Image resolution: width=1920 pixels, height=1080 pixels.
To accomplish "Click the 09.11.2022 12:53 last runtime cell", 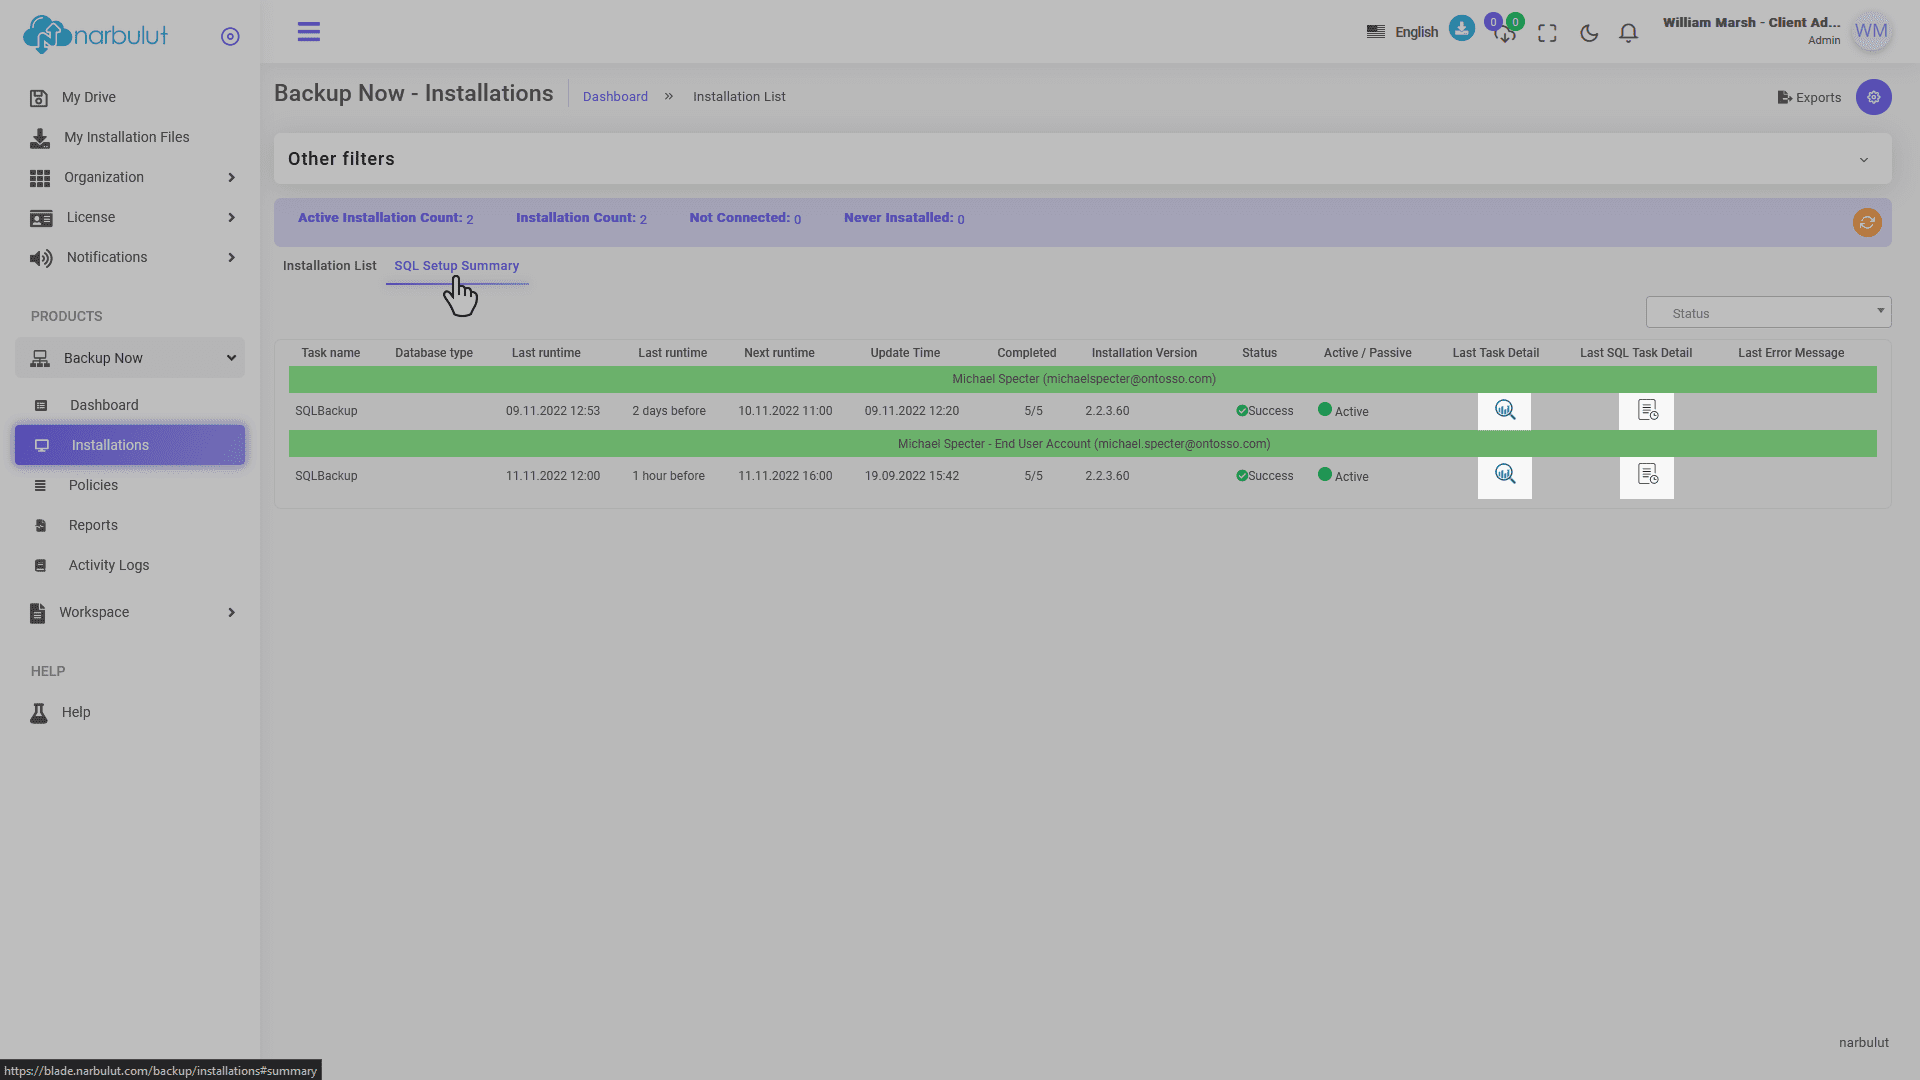I will coord(553,411).
